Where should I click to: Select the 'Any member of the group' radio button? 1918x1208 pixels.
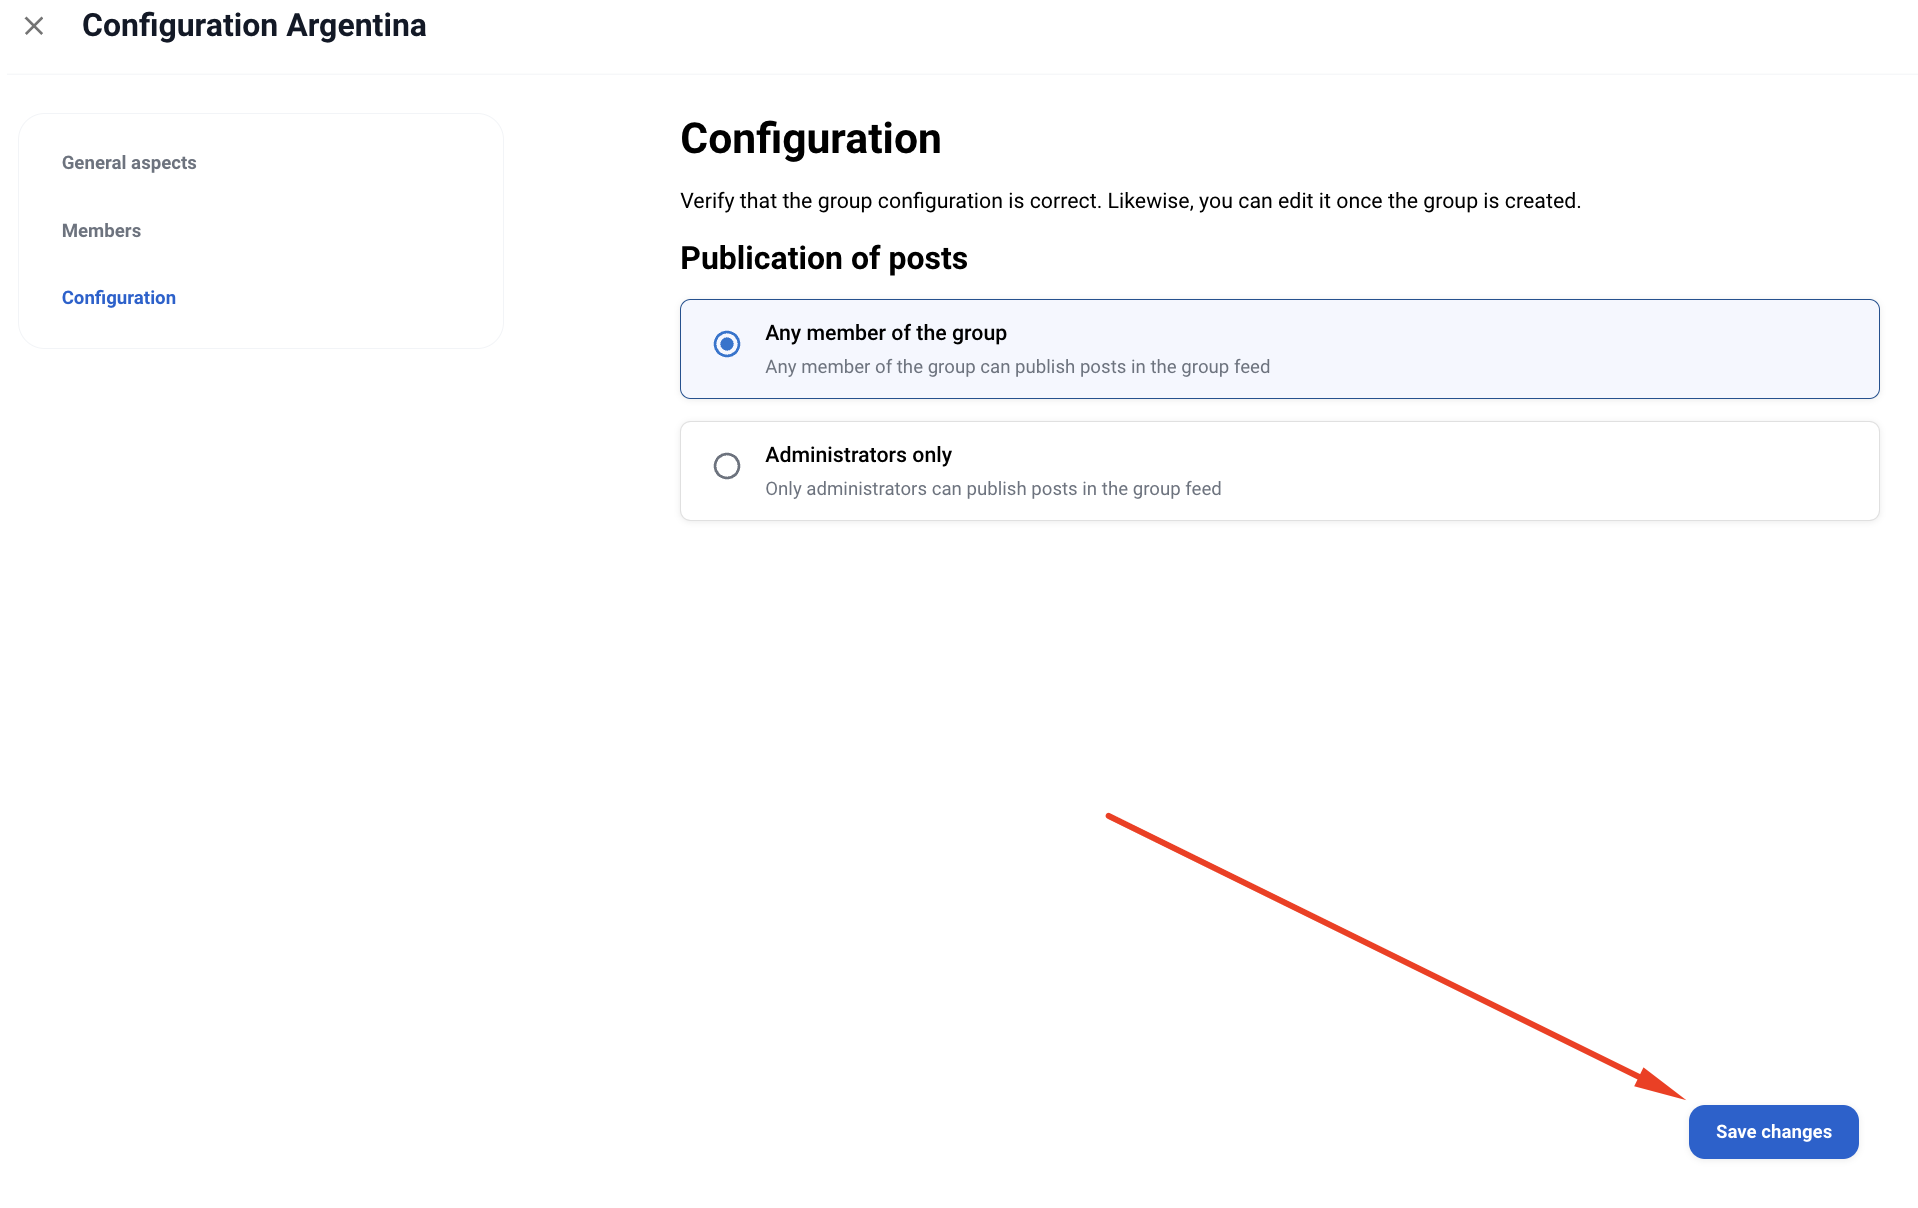727,344
